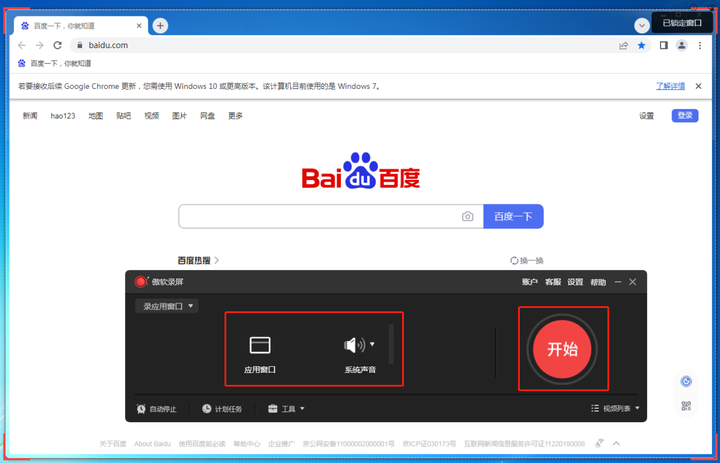Open the 地图 link on Baidu
Image resolution: width=720 pixels, height=463 pixels.
pyautogui.click(x=96, y=116)
